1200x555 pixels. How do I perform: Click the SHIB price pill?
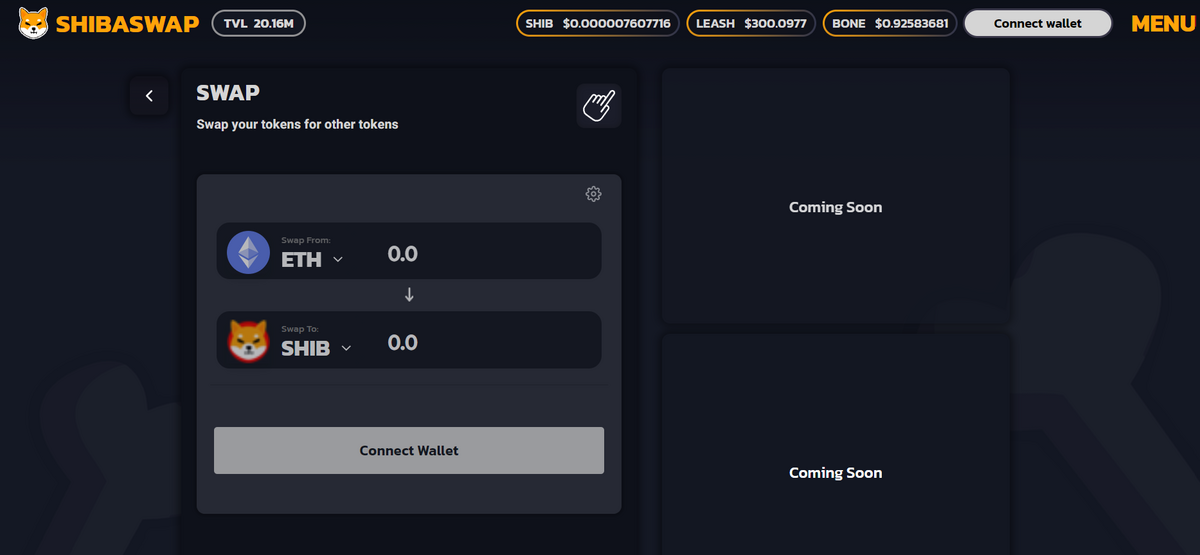point(599,23)
